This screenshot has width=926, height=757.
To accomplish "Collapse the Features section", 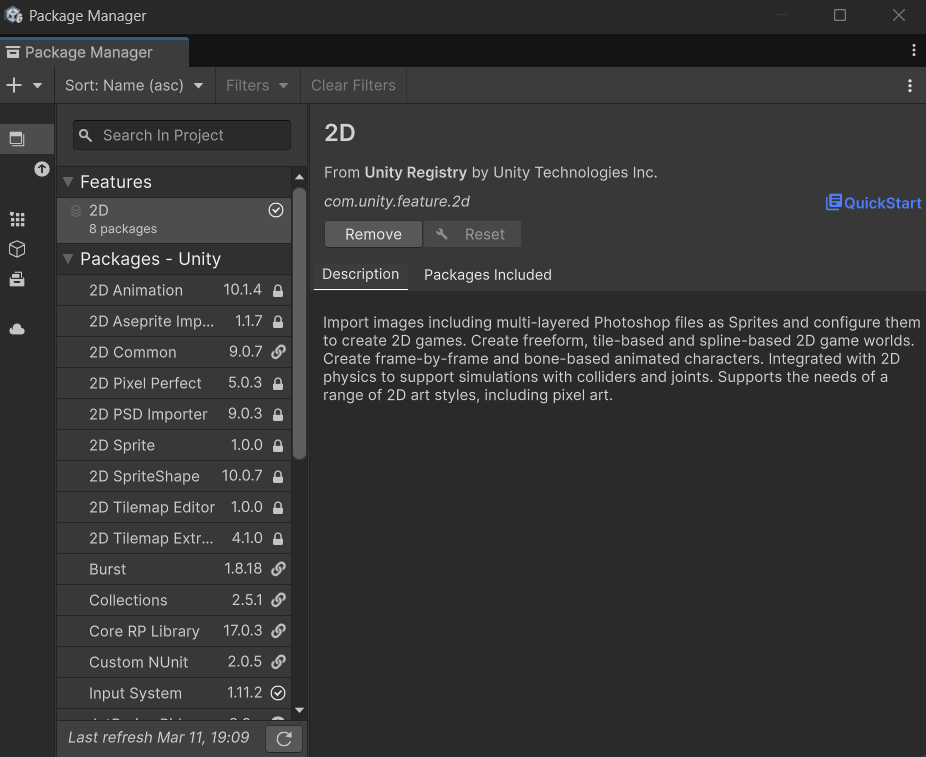I will coord(68,181).
